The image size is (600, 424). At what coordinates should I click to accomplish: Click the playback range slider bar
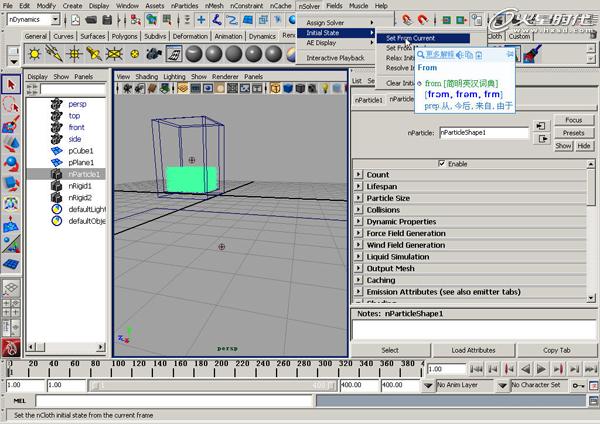pyautogui.click(x=213, y=385)
